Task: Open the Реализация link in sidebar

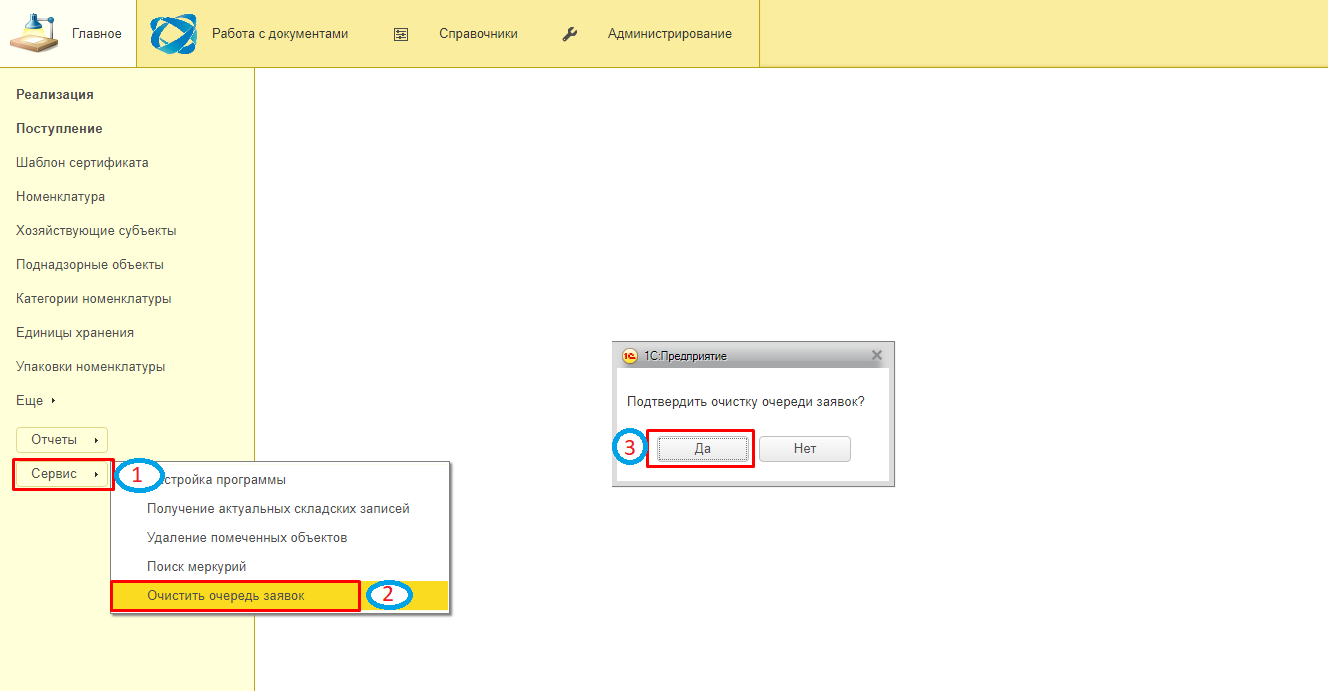Action: (55, 95)
